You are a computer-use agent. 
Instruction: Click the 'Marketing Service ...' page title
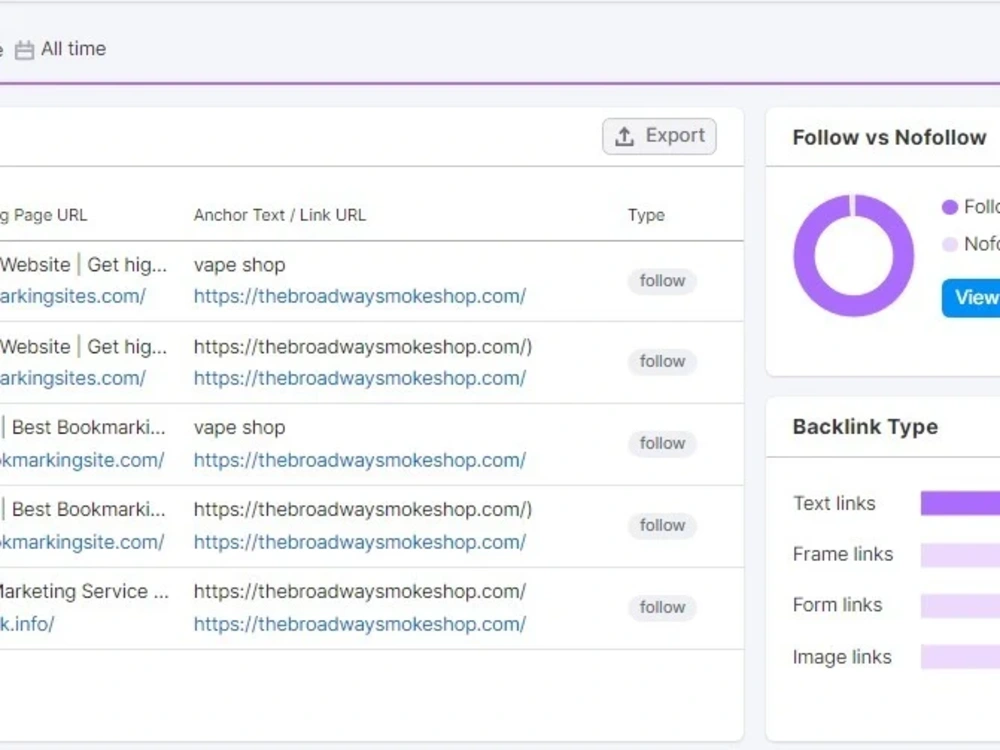[84, 591]
